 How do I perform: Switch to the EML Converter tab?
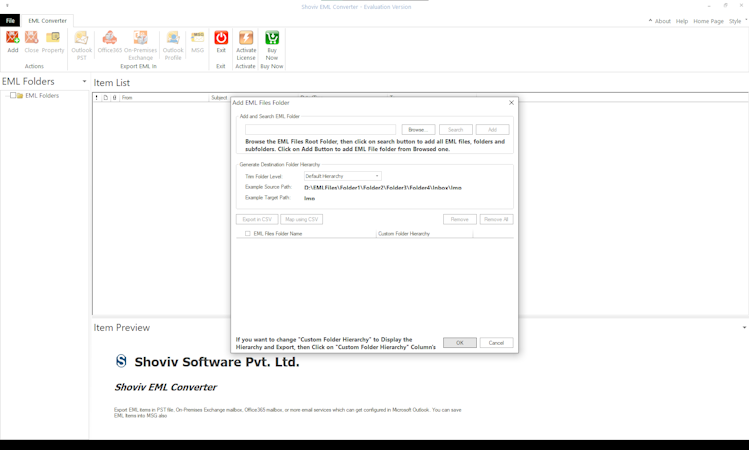pos(47,21)
